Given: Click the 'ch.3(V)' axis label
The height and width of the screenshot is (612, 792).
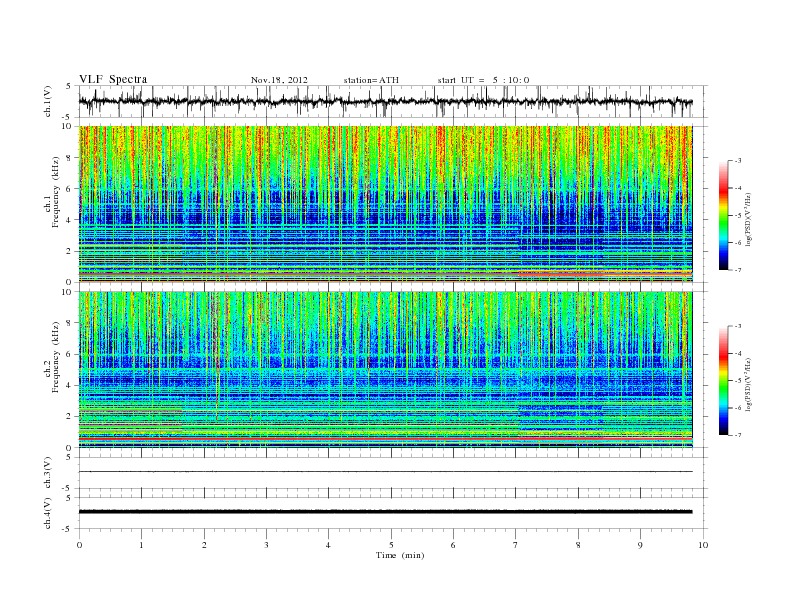Looking at the screenshot, I should tap(48, 475).
